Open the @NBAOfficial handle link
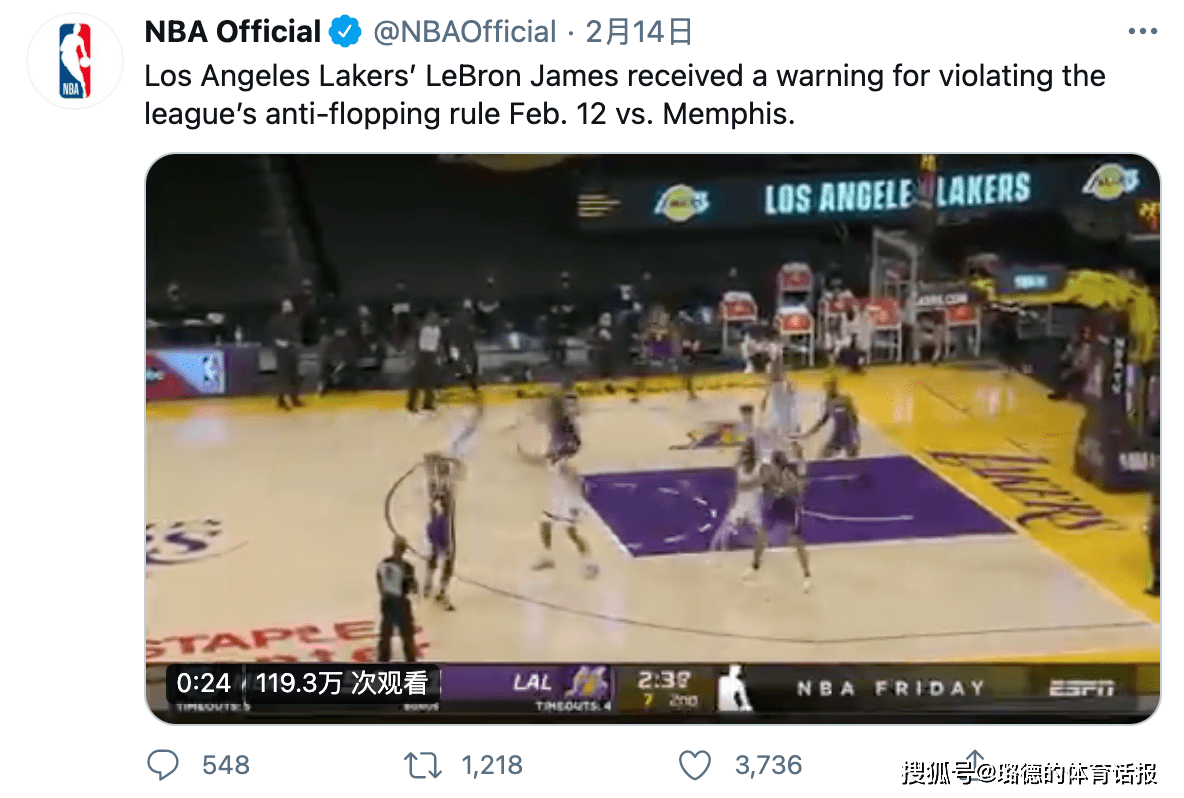 (464, 33)
